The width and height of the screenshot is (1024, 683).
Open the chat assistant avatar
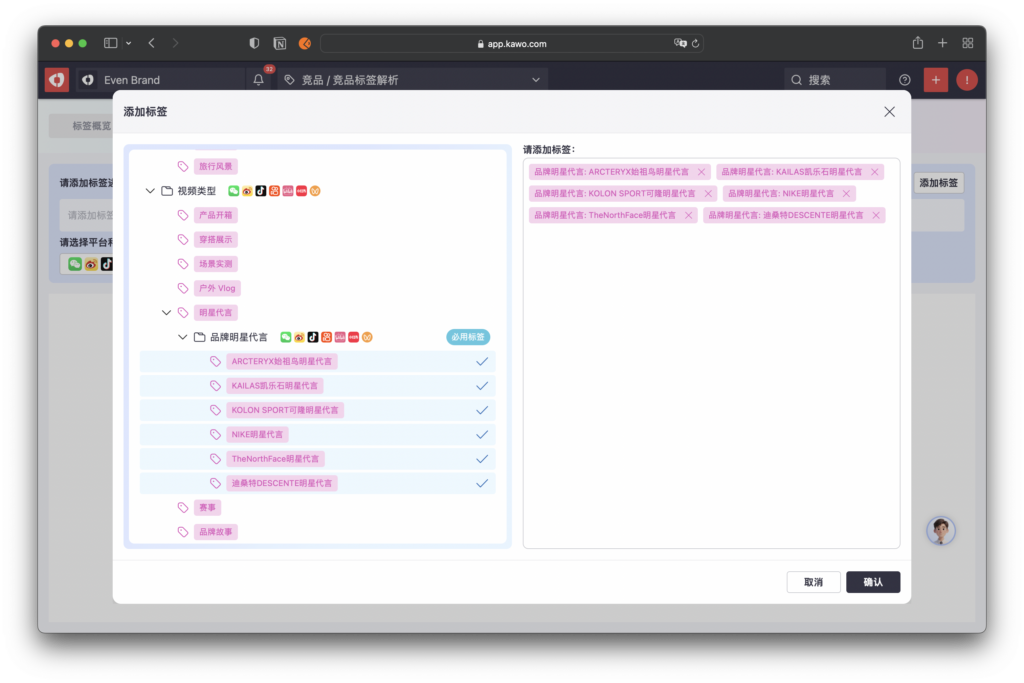click(x=940, y=531)
